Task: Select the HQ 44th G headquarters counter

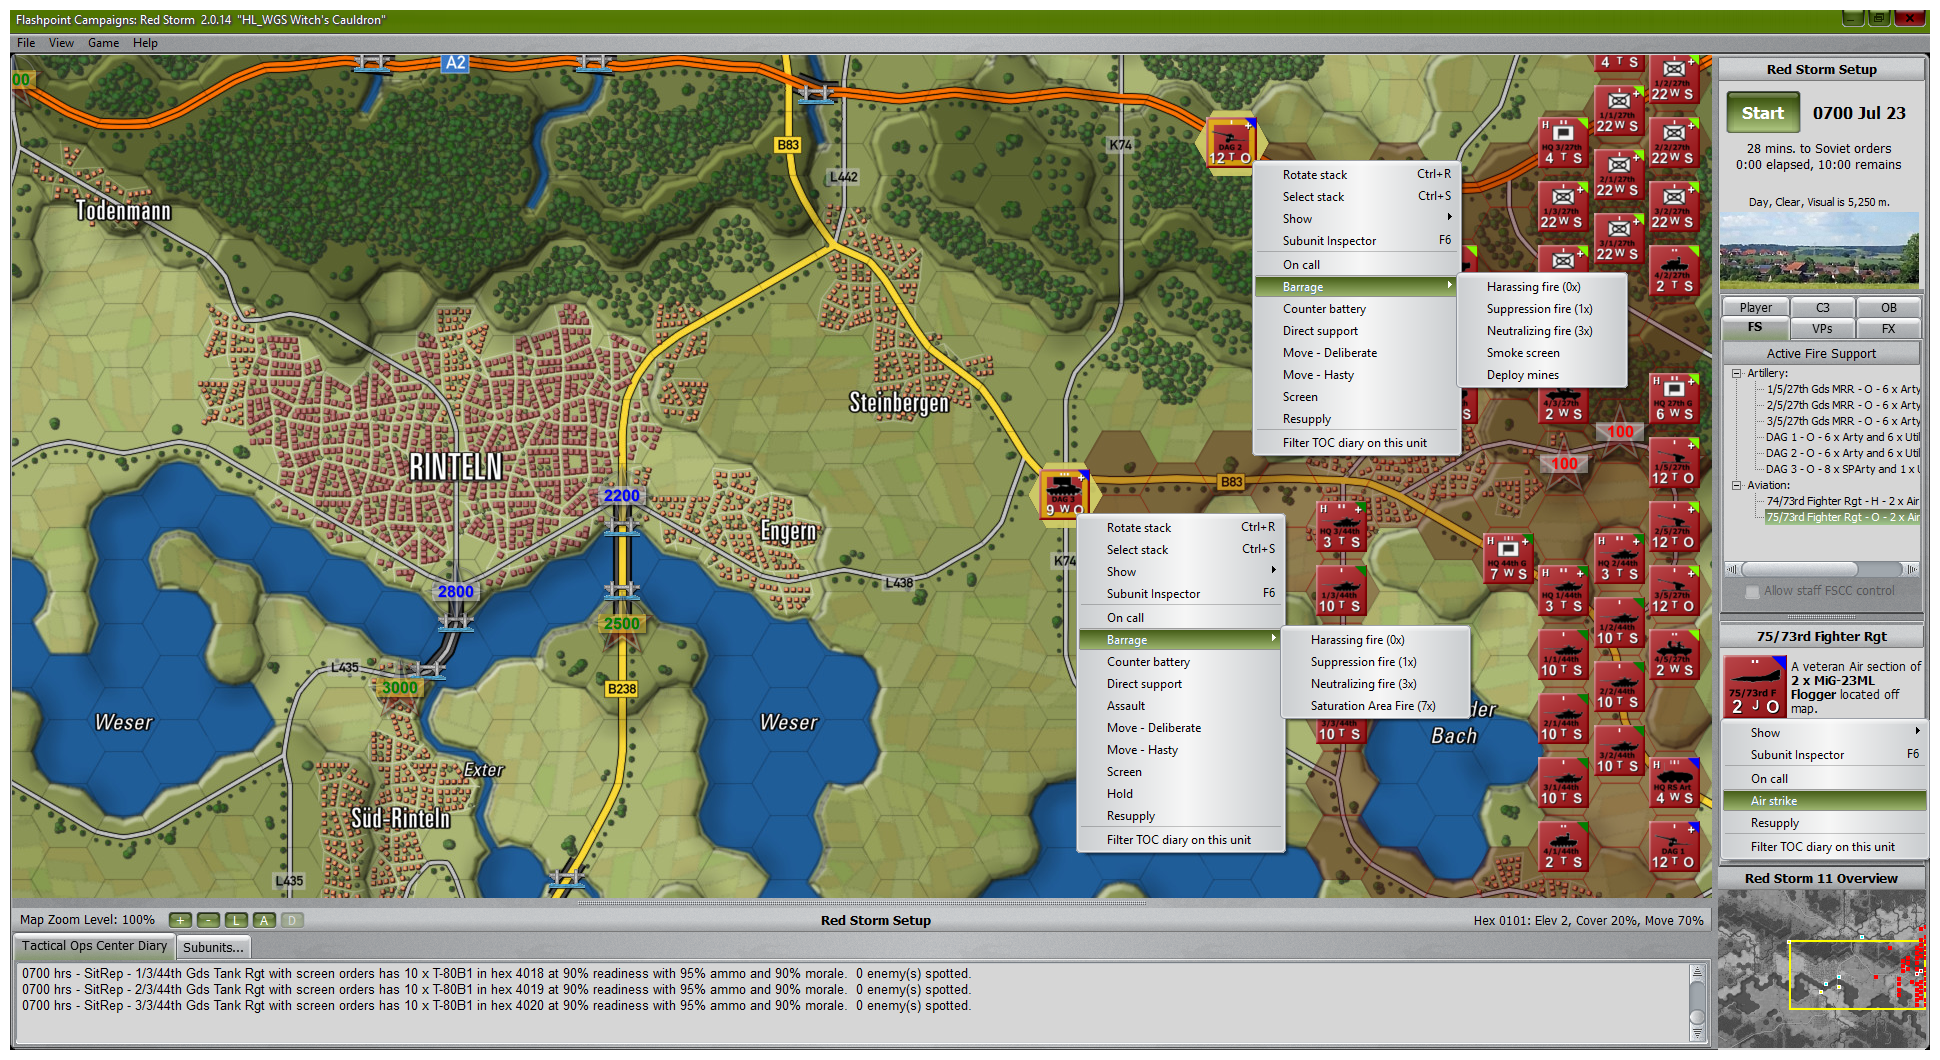Action: pyautogui.click(x=1508, y=558)
